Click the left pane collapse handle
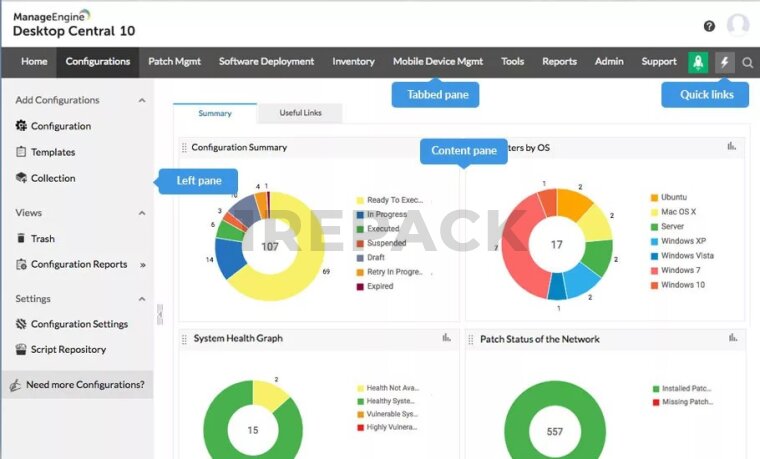Screen dimensions: 760x459 (159, 314)
